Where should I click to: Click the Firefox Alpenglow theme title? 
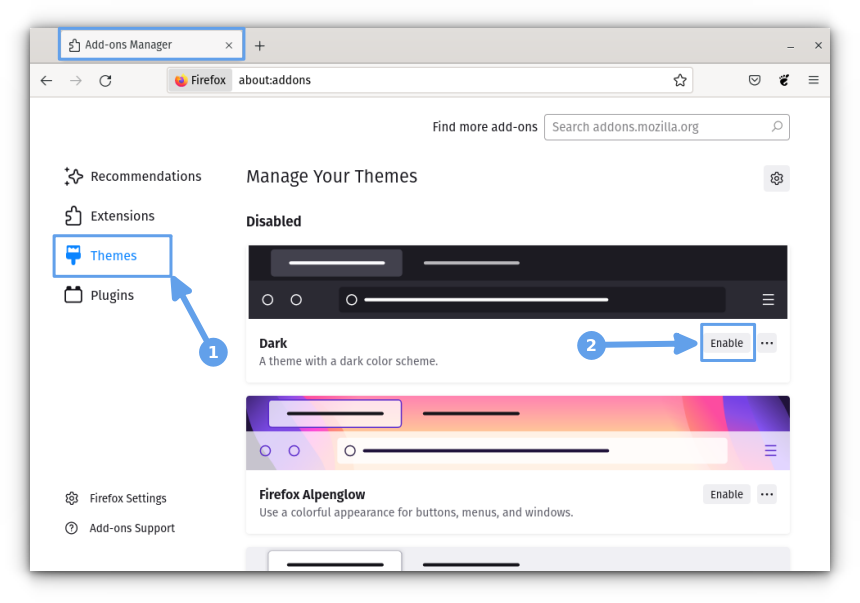coord(312,494)
